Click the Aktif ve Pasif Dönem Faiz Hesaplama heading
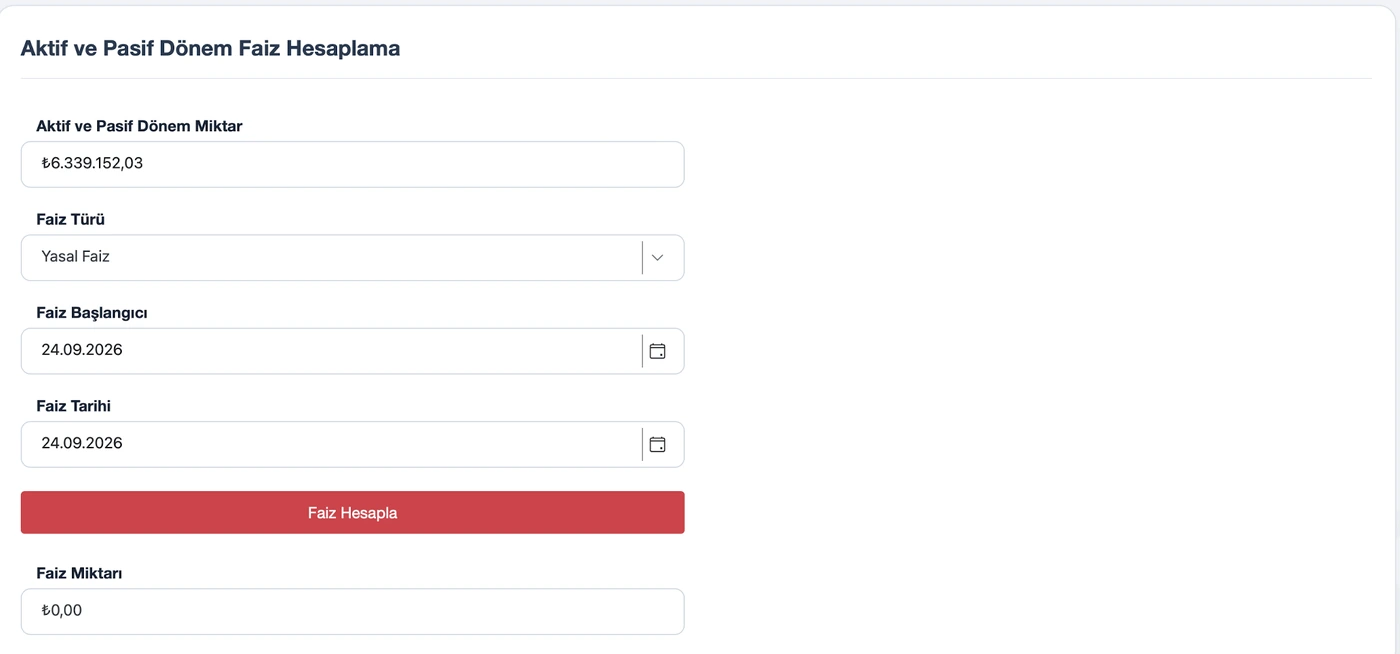 pos(210,48)
